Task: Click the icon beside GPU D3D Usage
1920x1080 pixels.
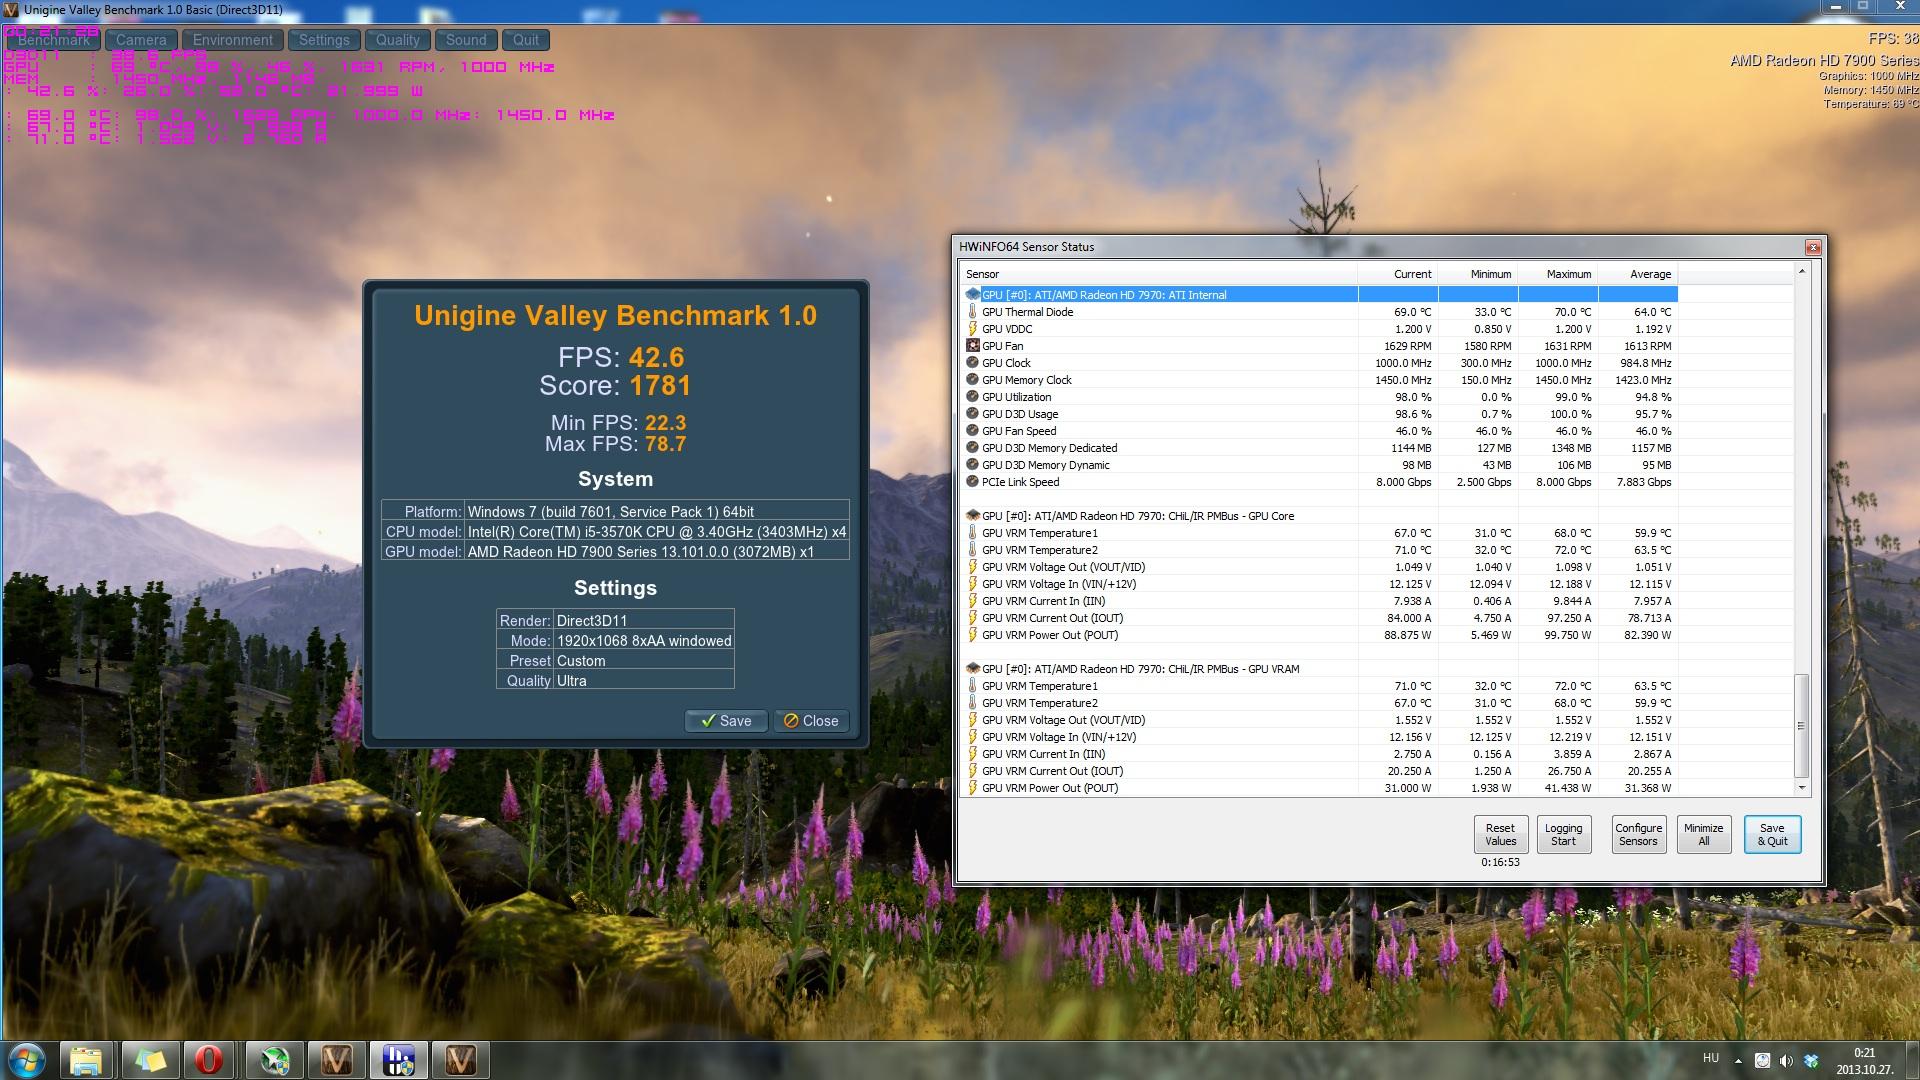Action: point(972,414)
